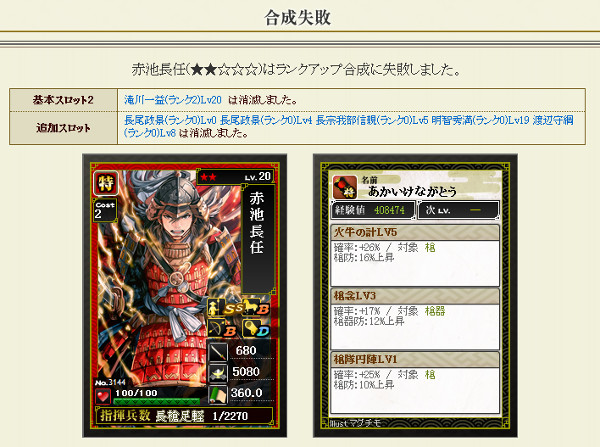600x447 pixels.
Task: Open the 長尾政景(ランク0)Lv0 link
Action: pos(170,121)
